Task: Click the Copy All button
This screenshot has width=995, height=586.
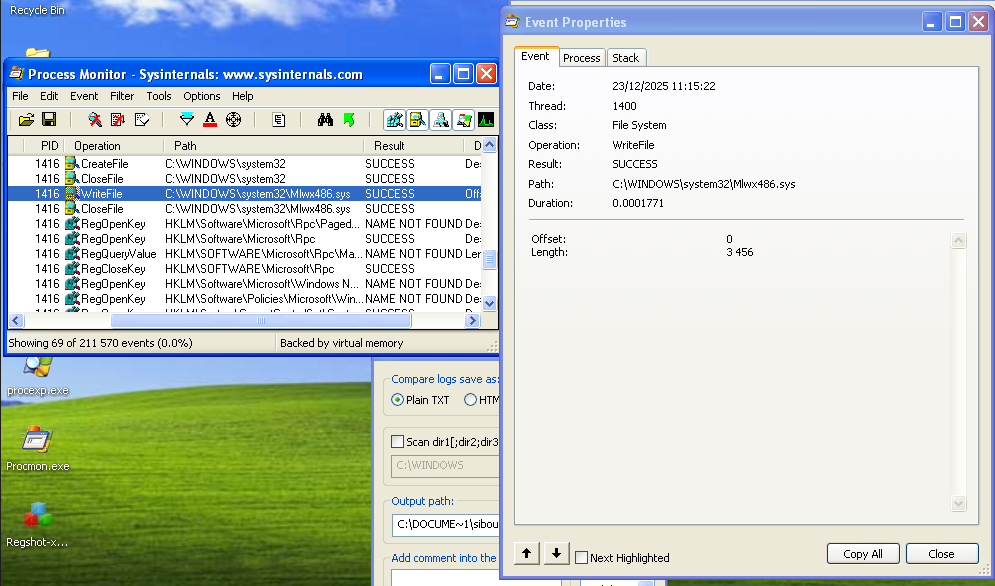Action: [x=862, y=554]
